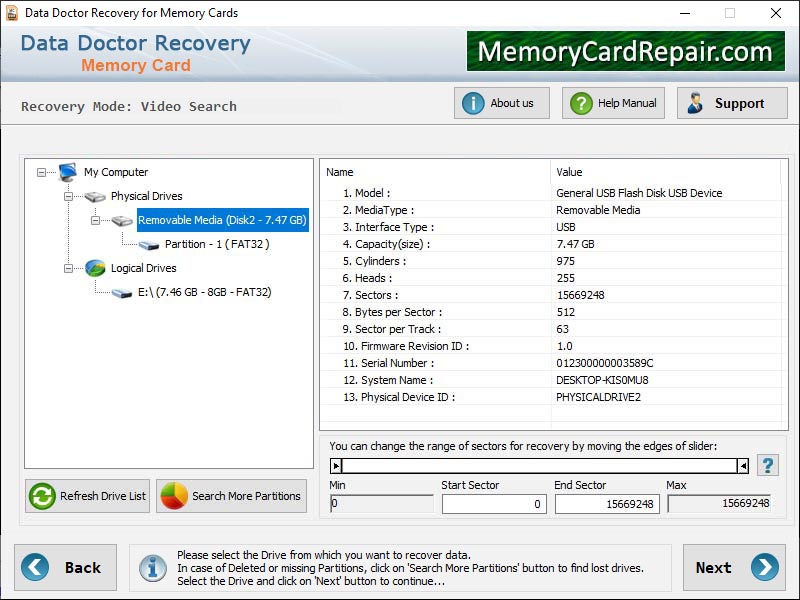
Task: Collapse the Logical Drives branch
Action: tap(67, 267)
